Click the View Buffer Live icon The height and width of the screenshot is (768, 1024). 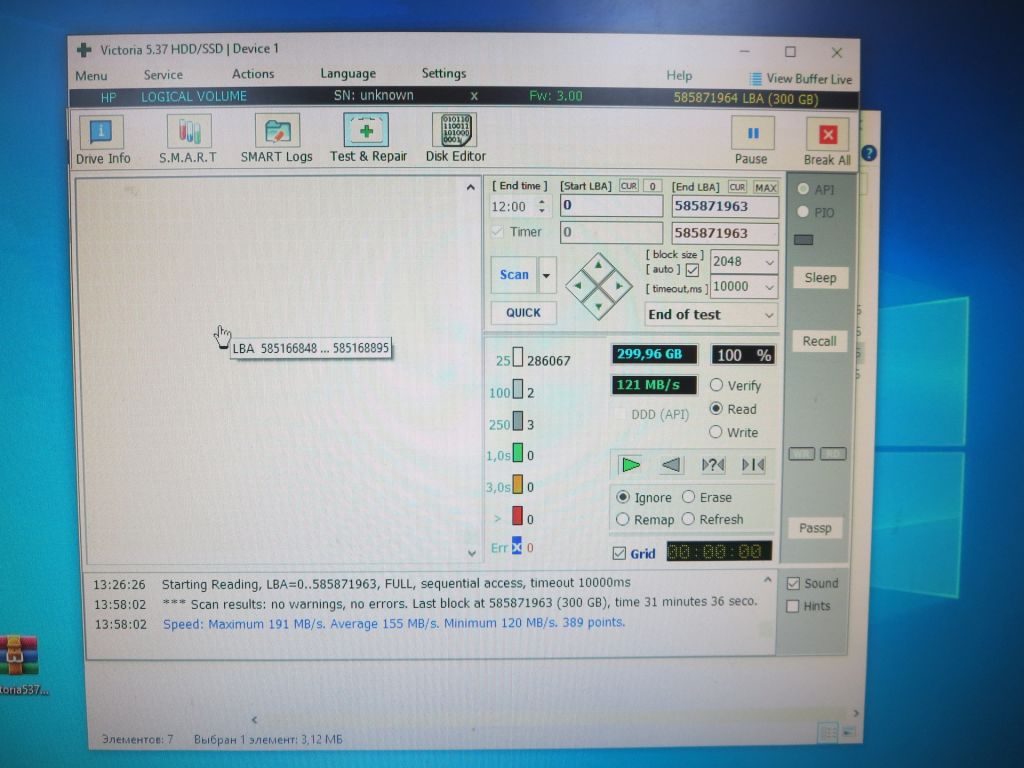tap(756, 79)
